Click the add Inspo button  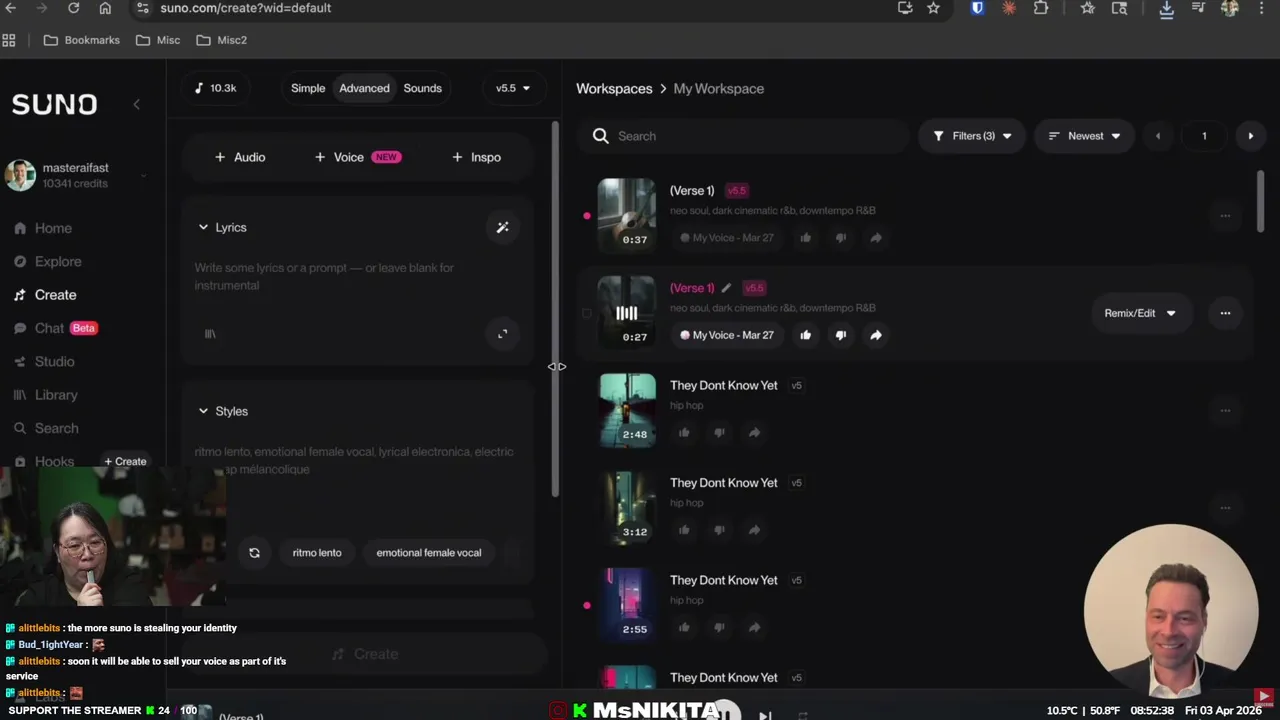point(476,157)
